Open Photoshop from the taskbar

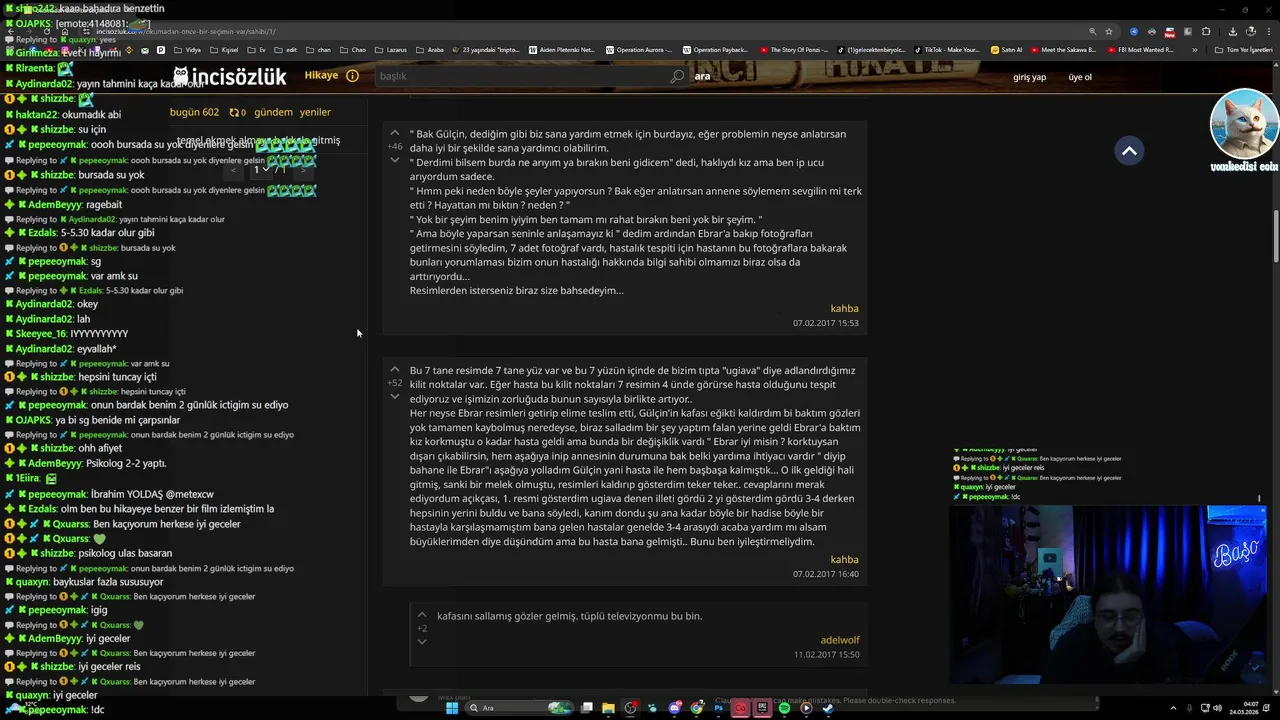coord(719,708)
